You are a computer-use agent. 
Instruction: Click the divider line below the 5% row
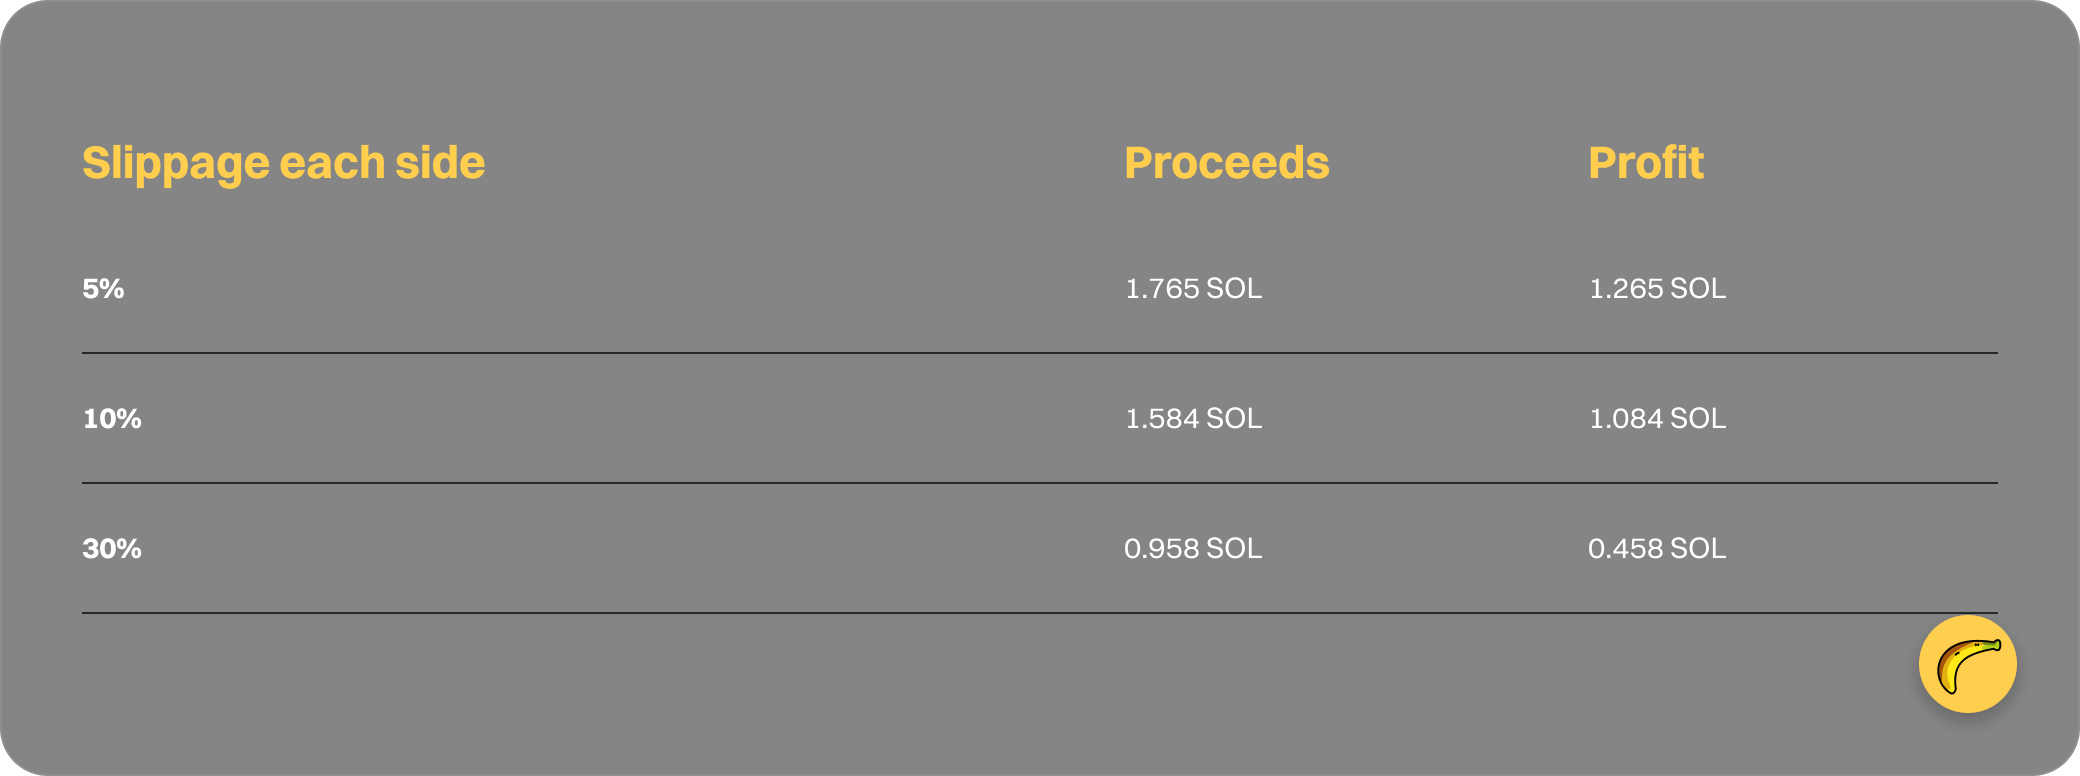click(1040, 353)
